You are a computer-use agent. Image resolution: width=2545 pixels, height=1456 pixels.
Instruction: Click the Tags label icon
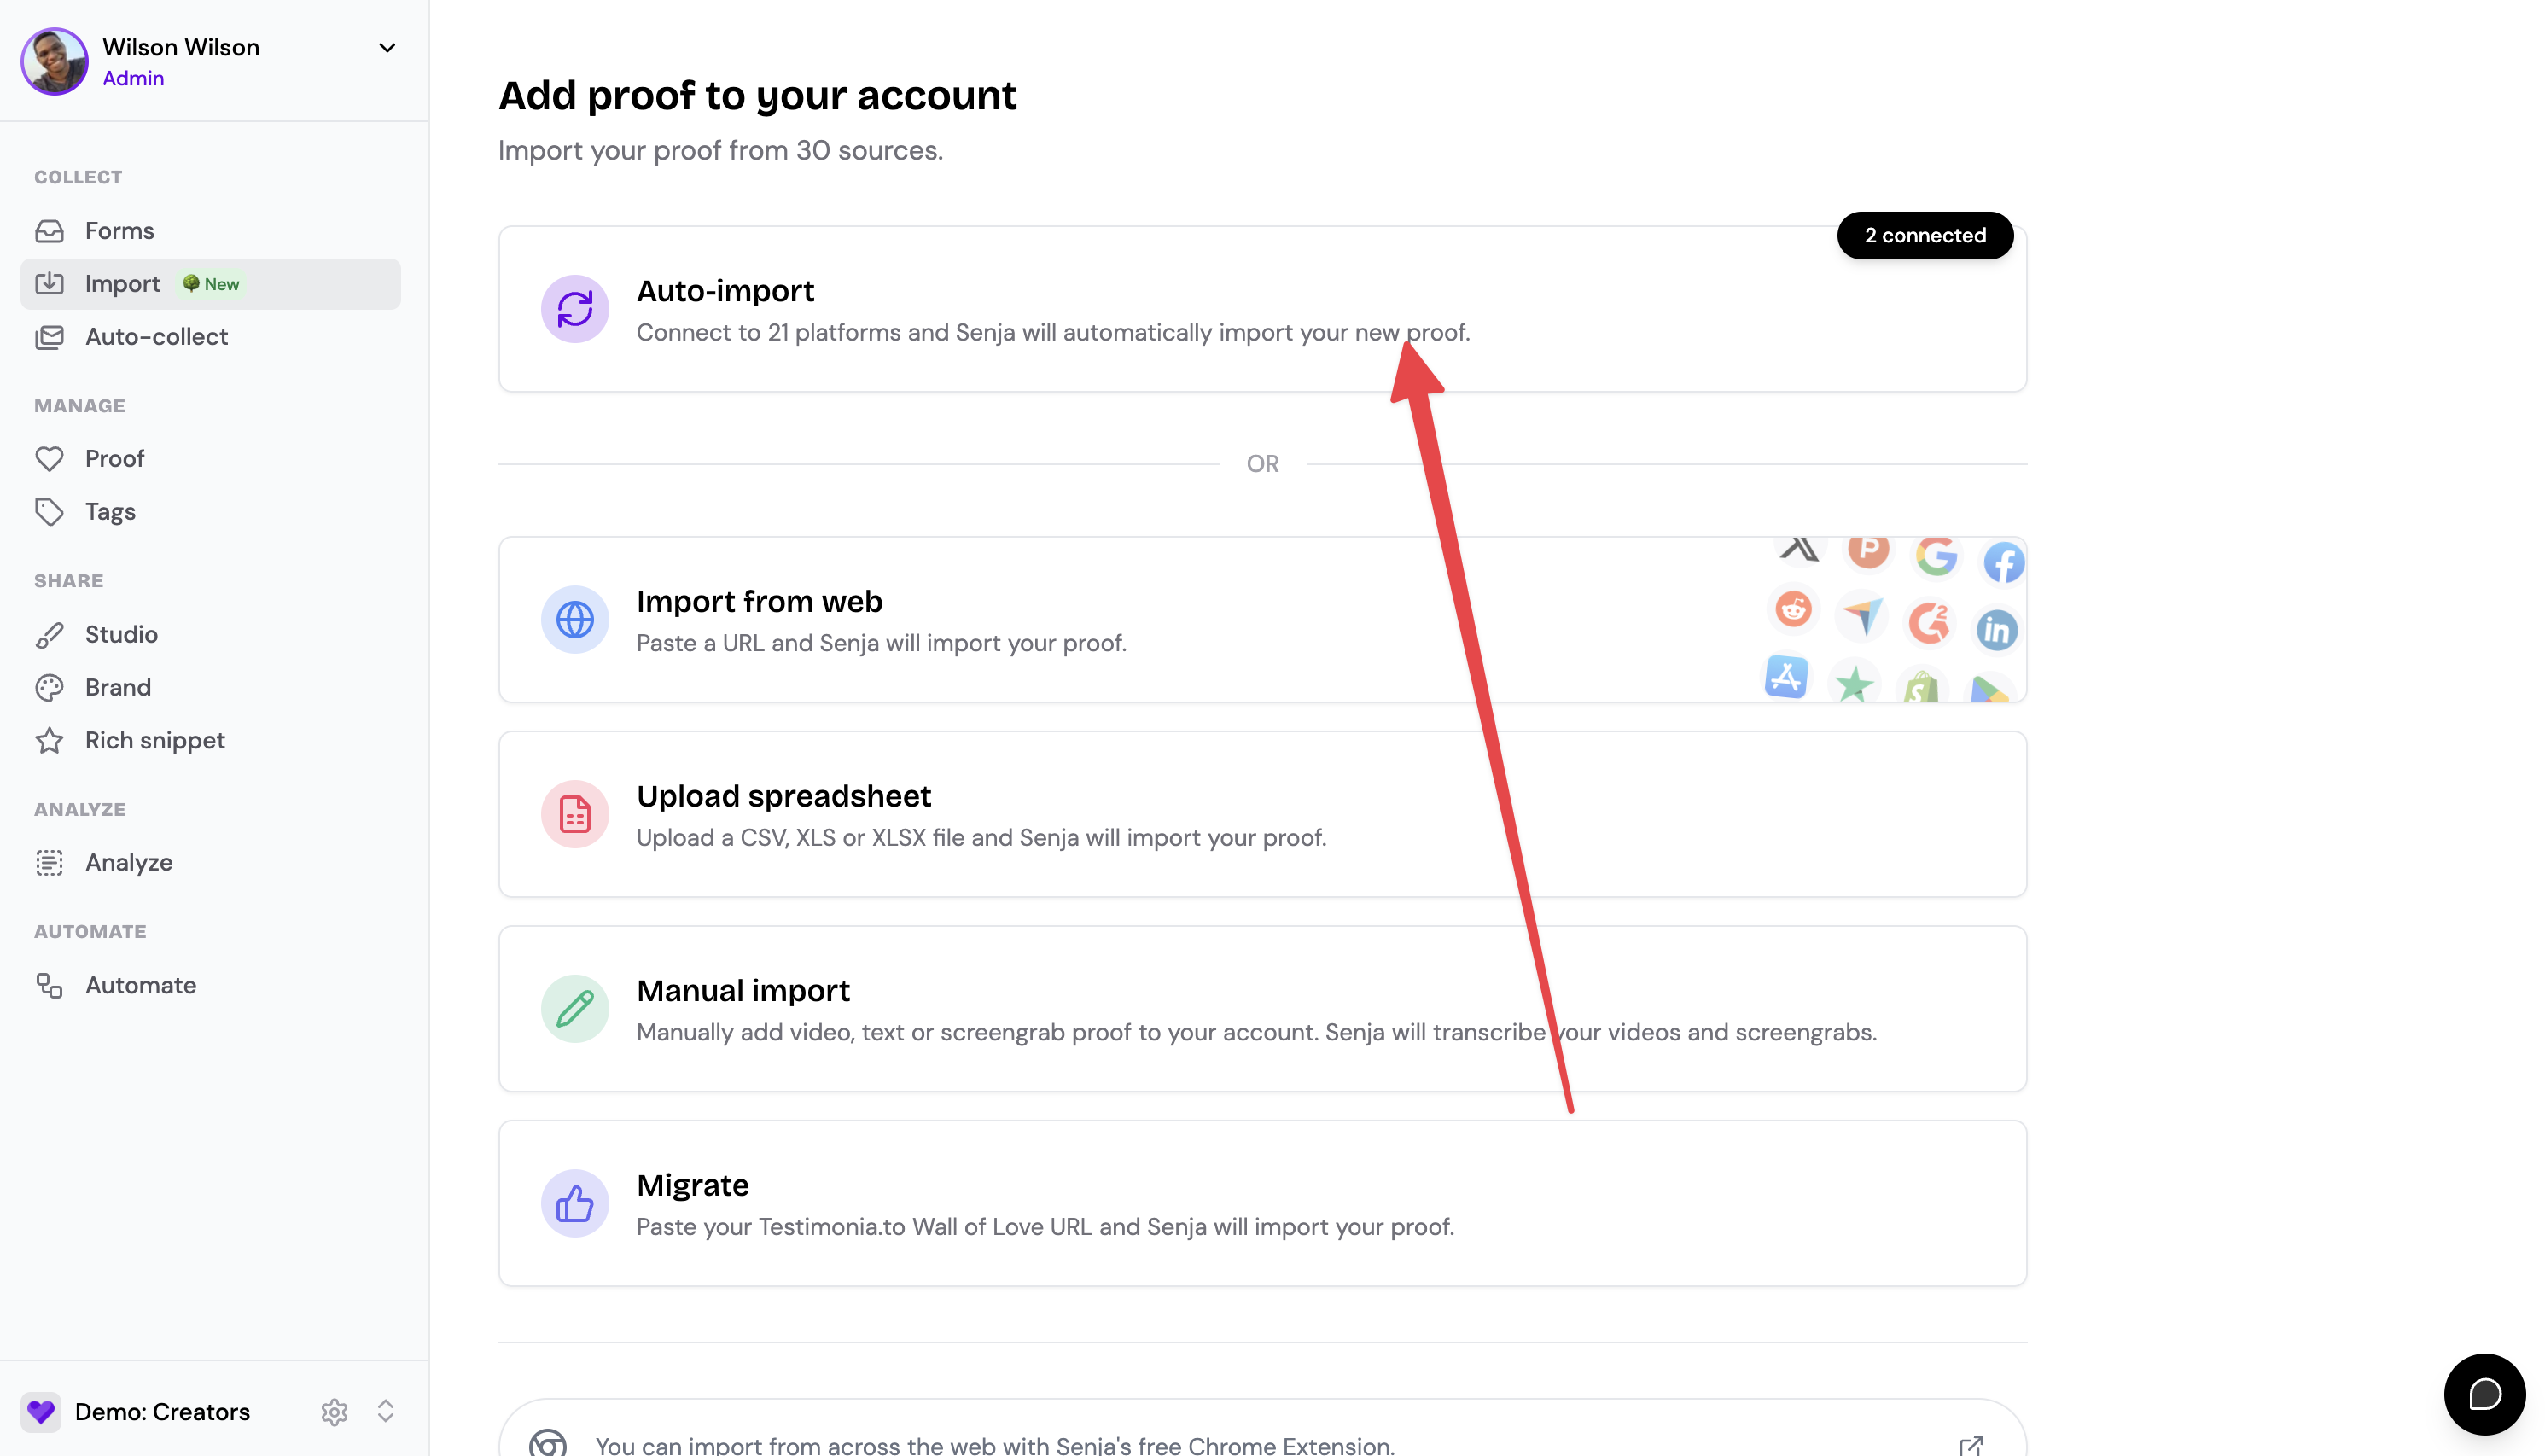pos(49,512)
